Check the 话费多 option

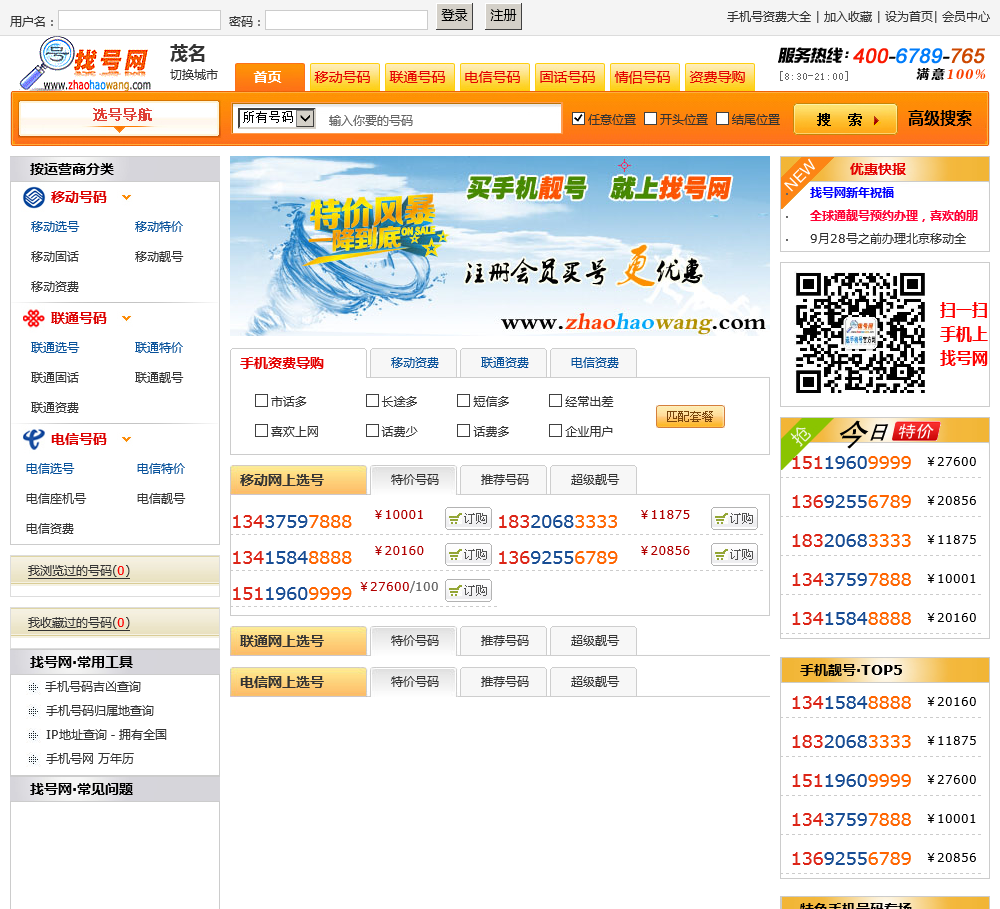(464, 431)
